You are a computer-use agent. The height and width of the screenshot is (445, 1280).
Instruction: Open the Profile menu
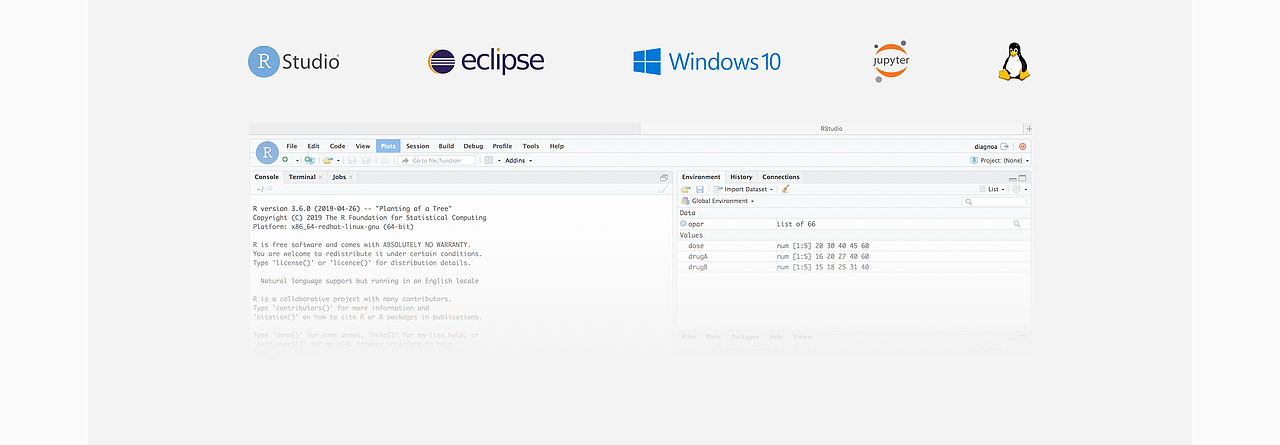click(x=502, y=146)
